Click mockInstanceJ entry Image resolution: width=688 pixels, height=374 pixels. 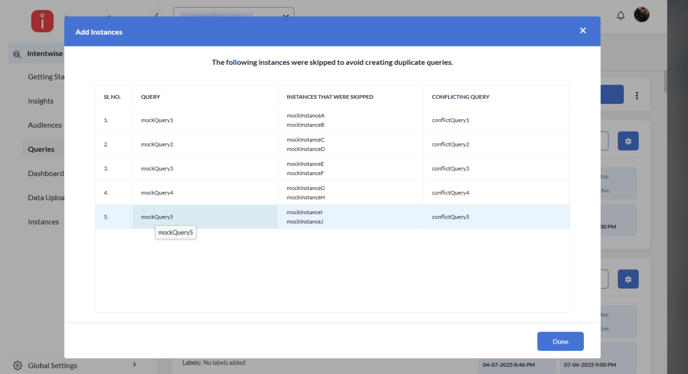[x=305, y=222]
